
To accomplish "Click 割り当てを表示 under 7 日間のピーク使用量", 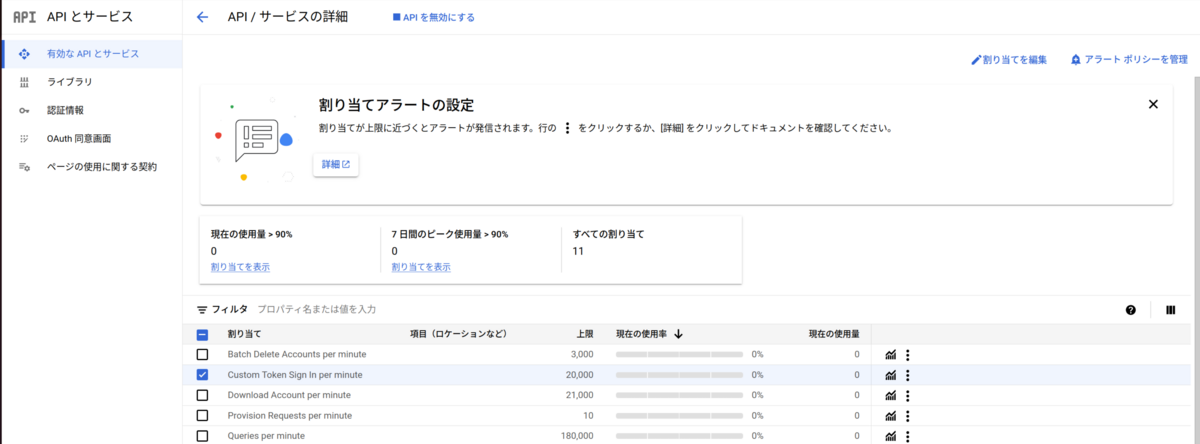I will pos(421,267).
